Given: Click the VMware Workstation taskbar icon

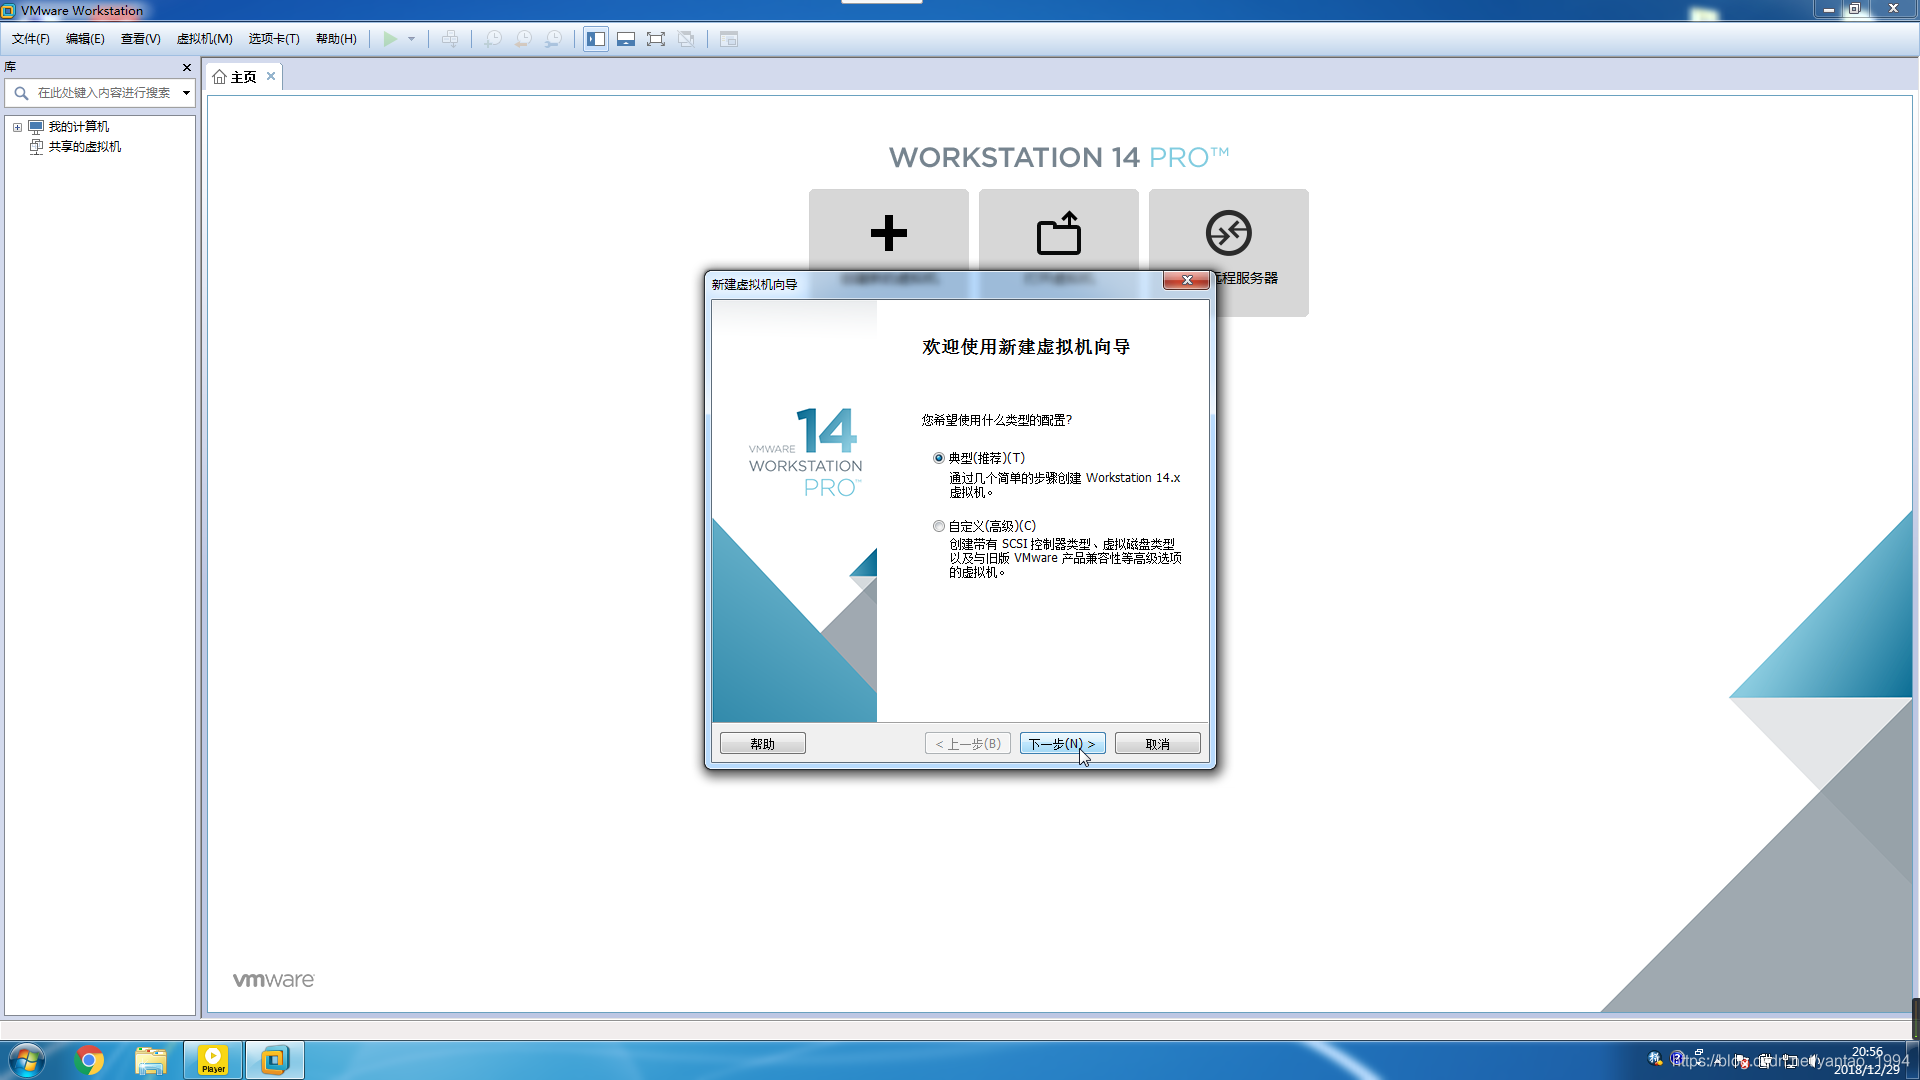Looking at the screenshot, I should click(275, 1060).
